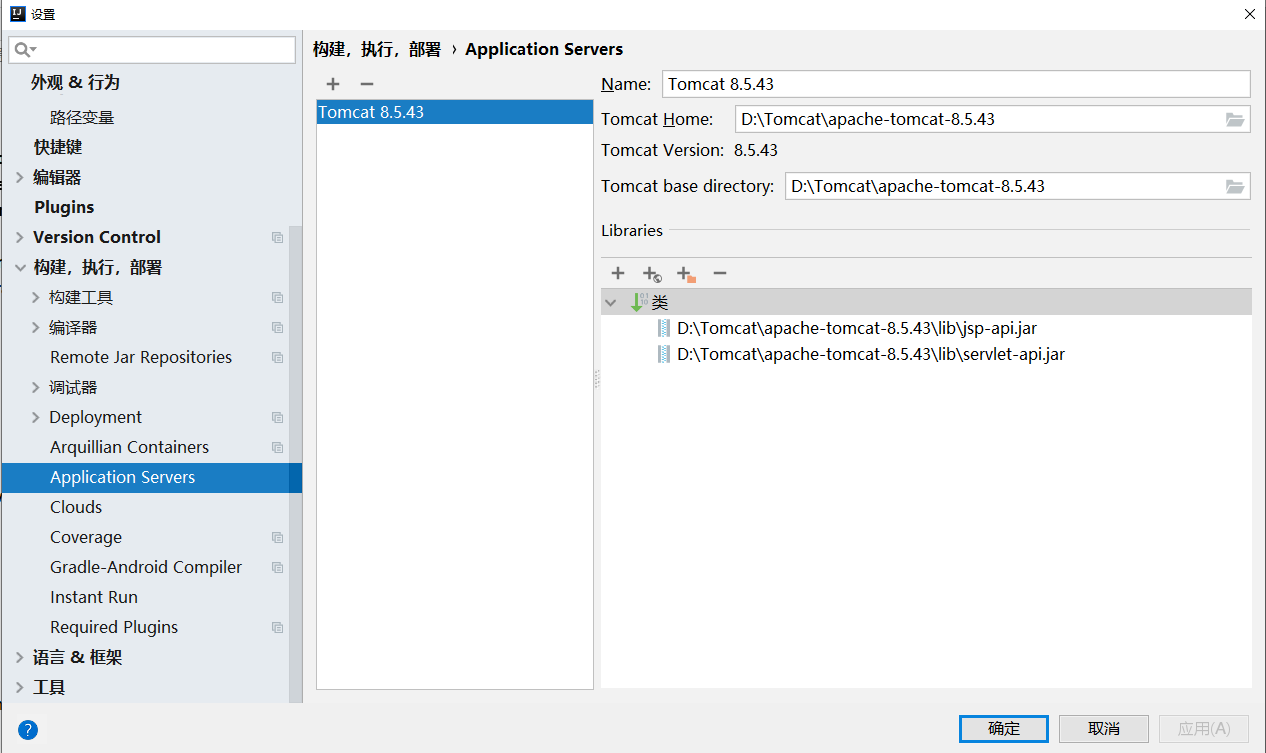
Task: Expand the 编译器 node
Action: click(36, 327)
